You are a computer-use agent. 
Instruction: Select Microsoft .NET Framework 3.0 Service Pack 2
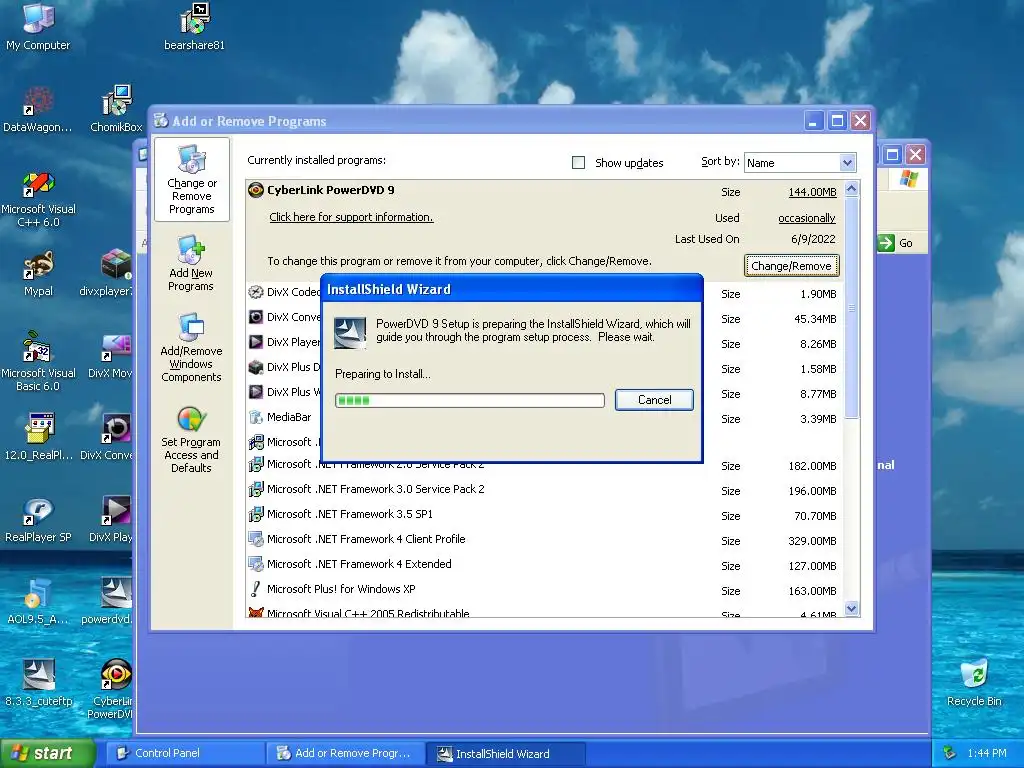(x=545, y=490)
